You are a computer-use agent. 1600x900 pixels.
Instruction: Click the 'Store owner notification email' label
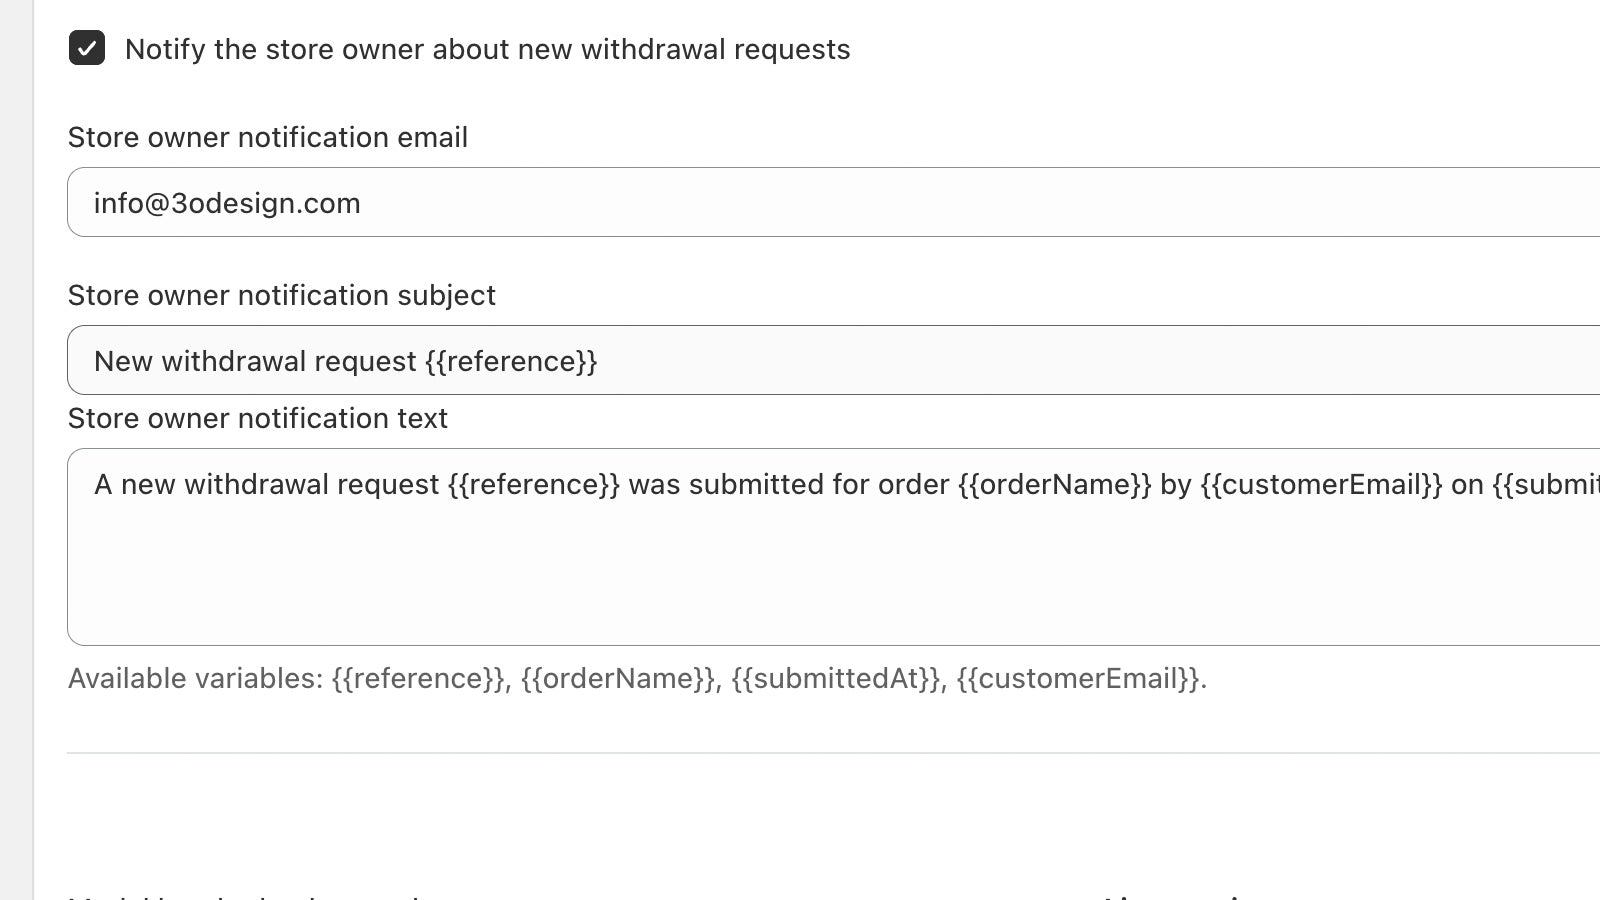[268, 137]
